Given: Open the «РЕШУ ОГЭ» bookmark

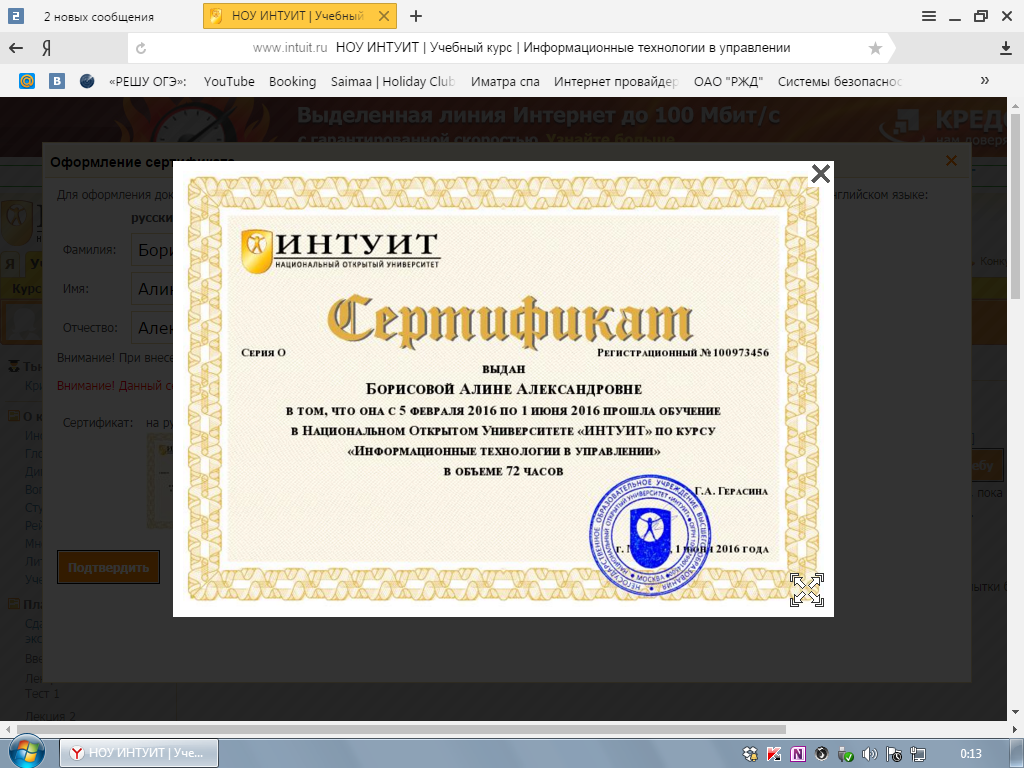Looking at the screenshot, I should point(148,82).
